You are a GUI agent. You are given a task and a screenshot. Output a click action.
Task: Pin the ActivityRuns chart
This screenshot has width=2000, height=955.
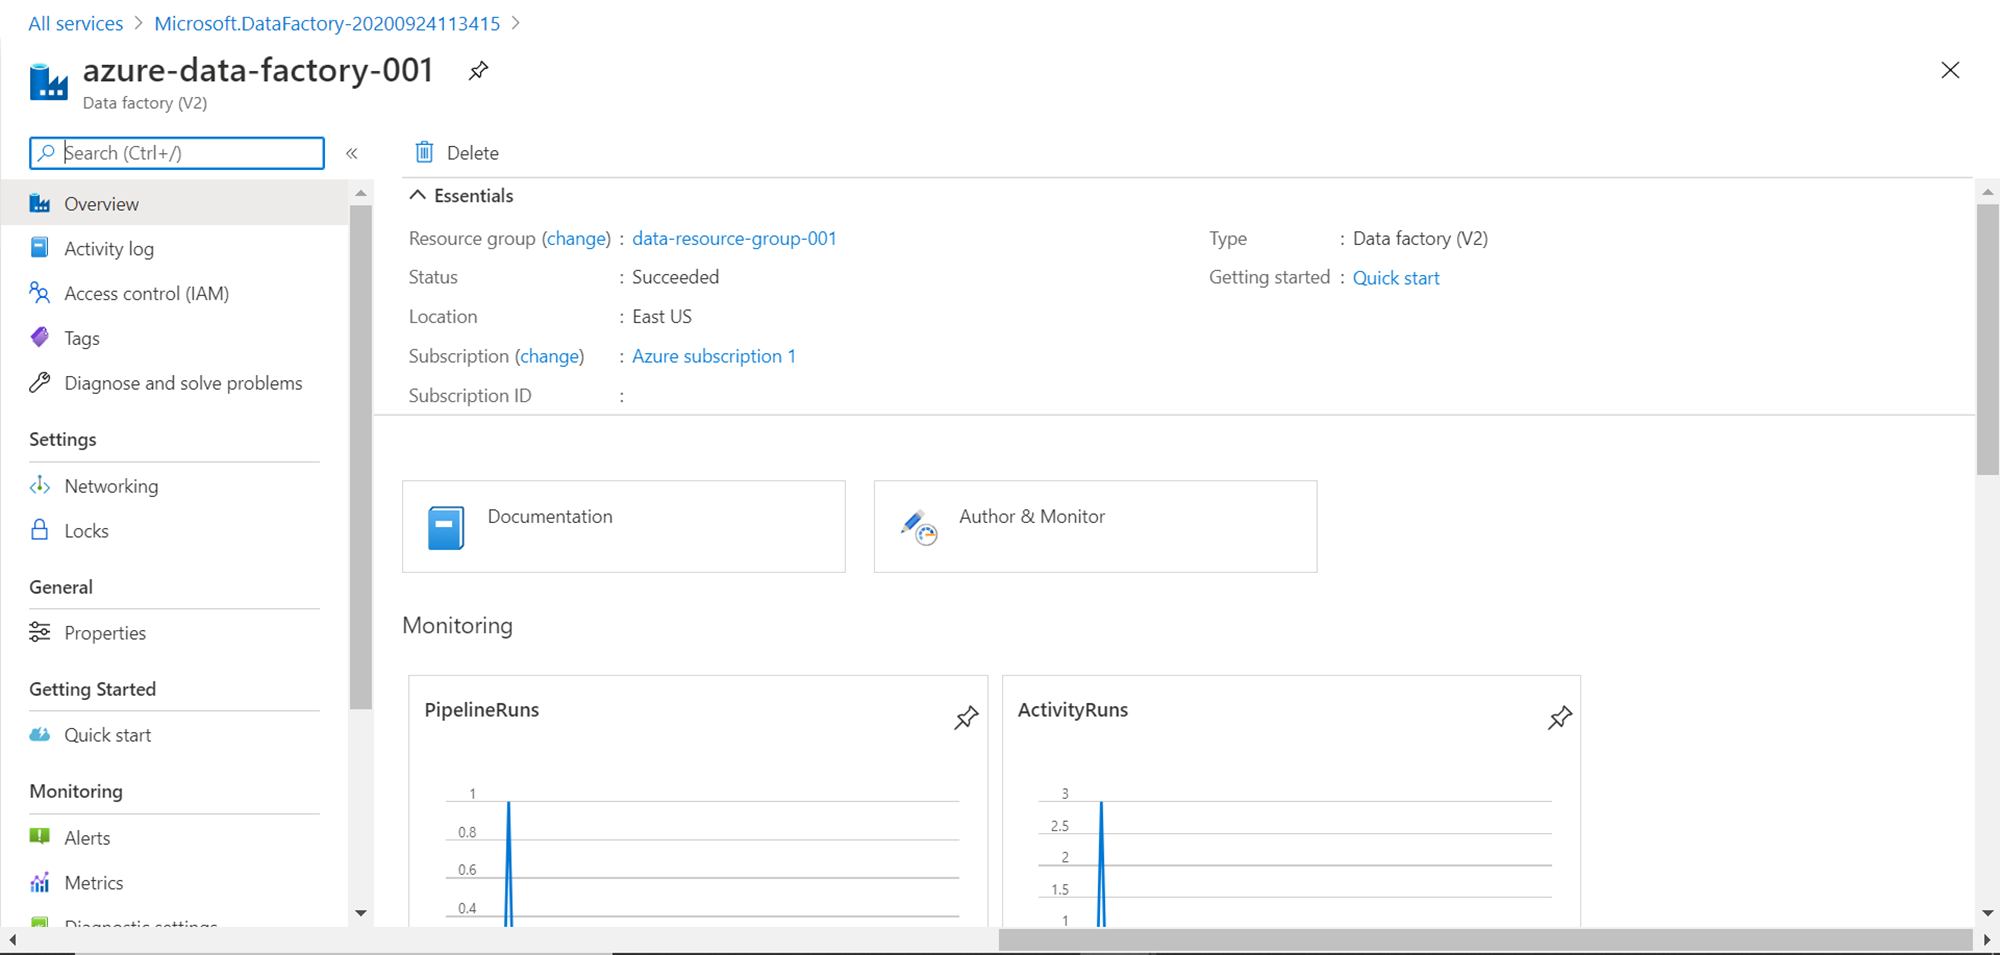click(1560, 717)
